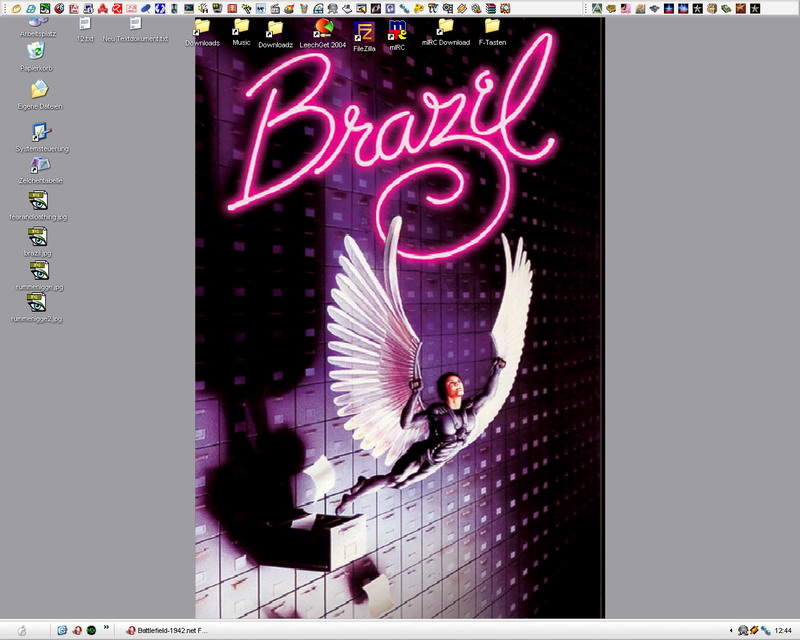The width and height of the screenshot is (800, 640).
Task: Click the blue chain links toolbar icon
Action: [405, 8]
